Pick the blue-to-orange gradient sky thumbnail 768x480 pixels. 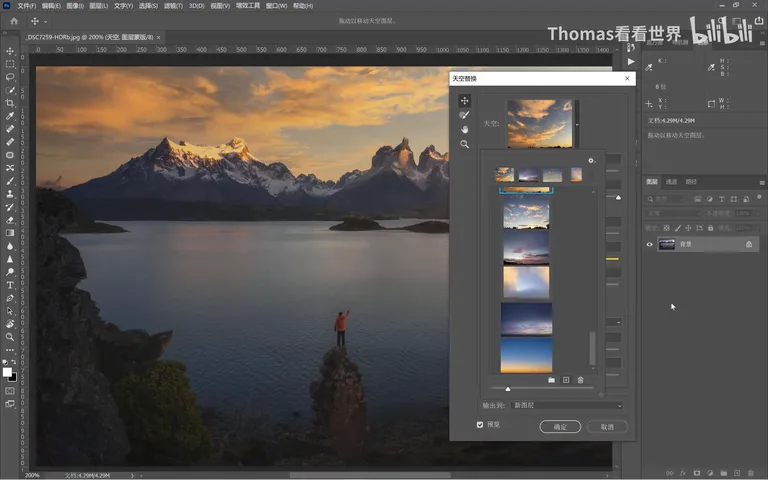pyautogui.click(x=527, y=356)
